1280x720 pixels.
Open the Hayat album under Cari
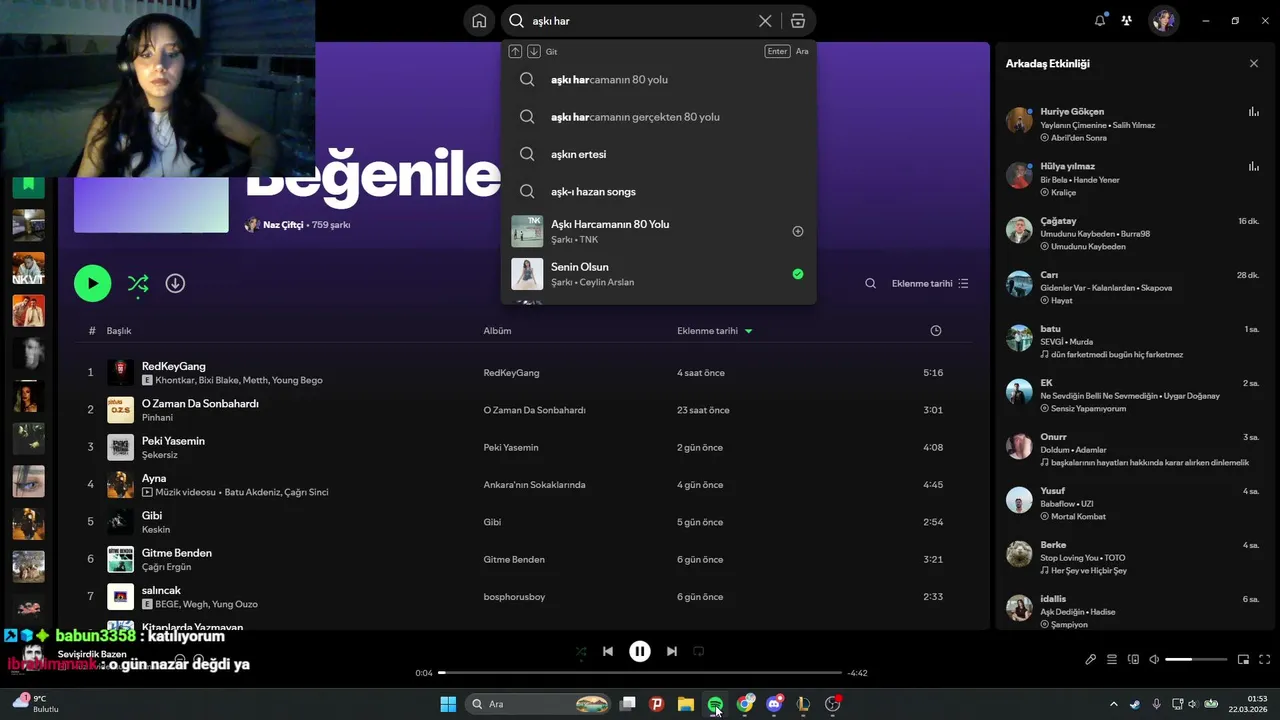pos(1061,300)
